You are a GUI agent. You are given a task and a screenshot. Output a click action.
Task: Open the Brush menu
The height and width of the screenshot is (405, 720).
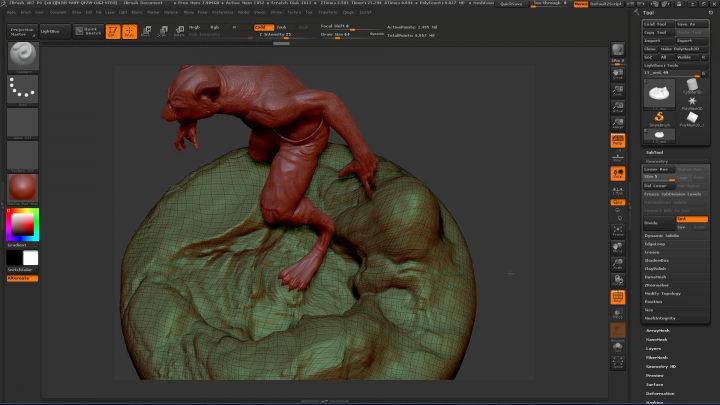[x=26, y=12]
